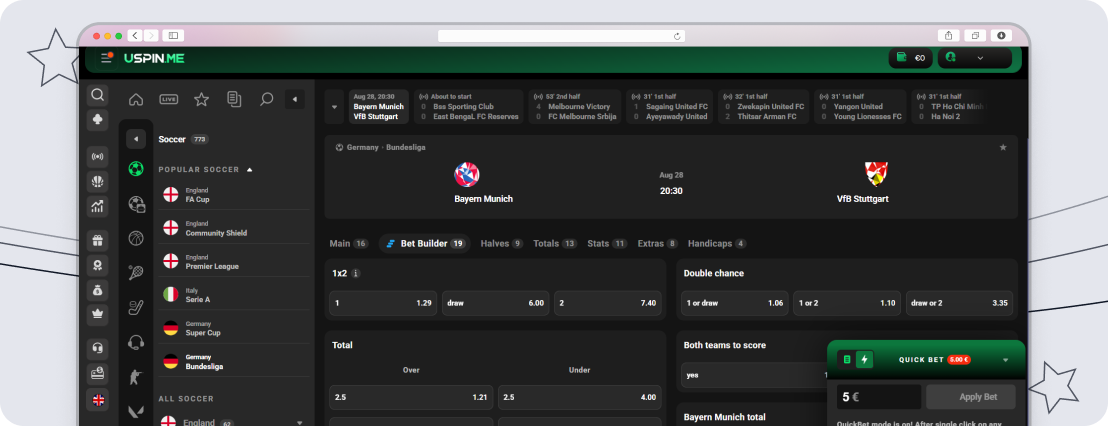Select the ice hockey stick sport icon
This screenshot has height=426, width=1108.
[x=136, y=307]
